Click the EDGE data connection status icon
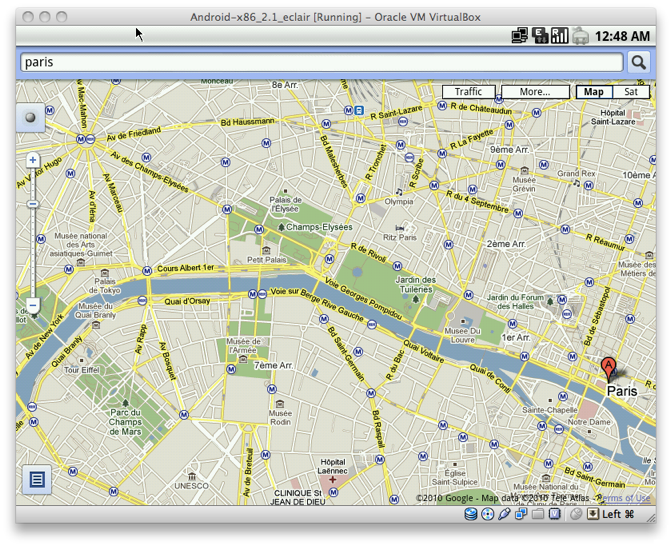The width and height of the screenshot is (671, 546). pos(540,36)
